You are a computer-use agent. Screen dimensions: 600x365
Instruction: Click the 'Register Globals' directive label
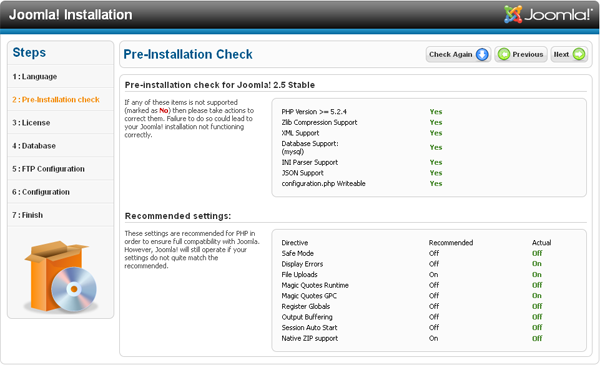(x=305, y=306)
